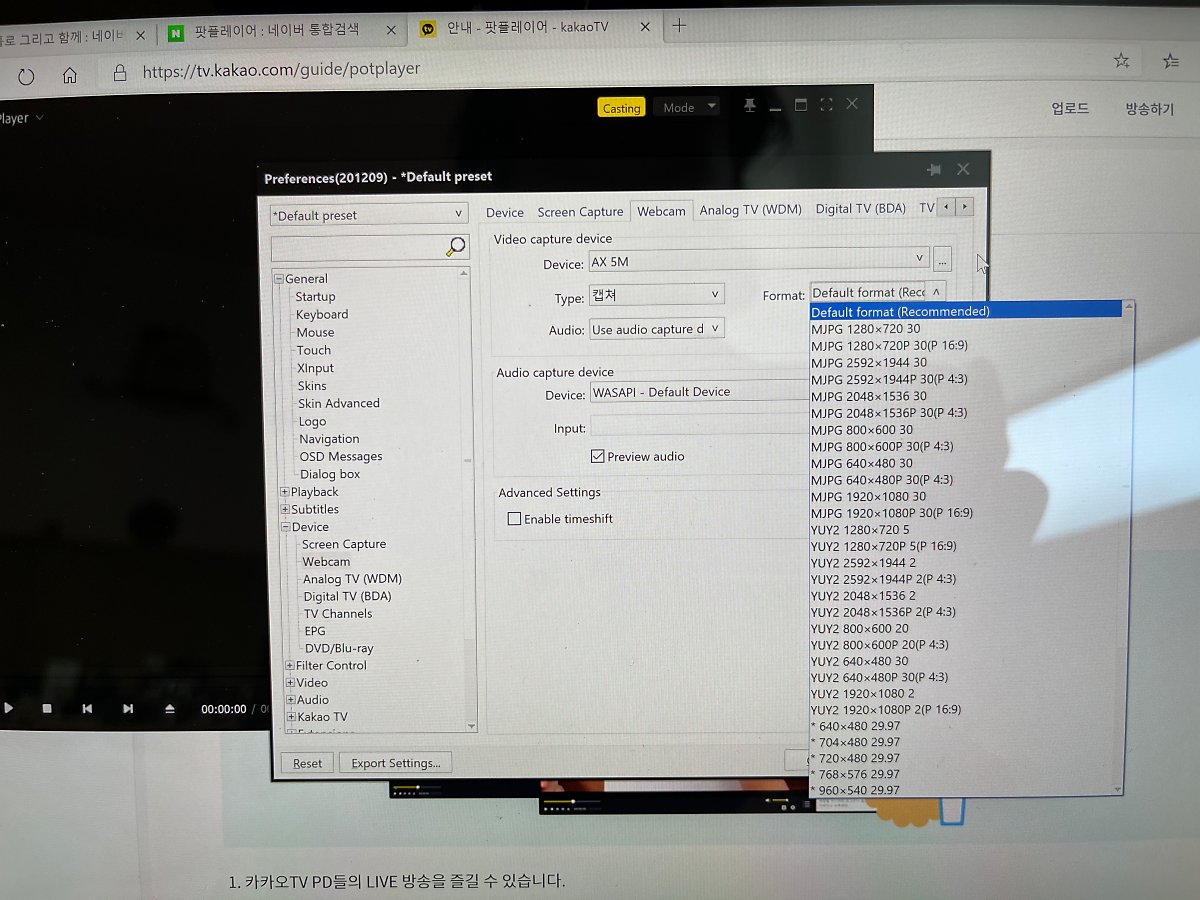Click Export Settings button
The width and height of the screenshot is (1200, 900).
point(396,763)
